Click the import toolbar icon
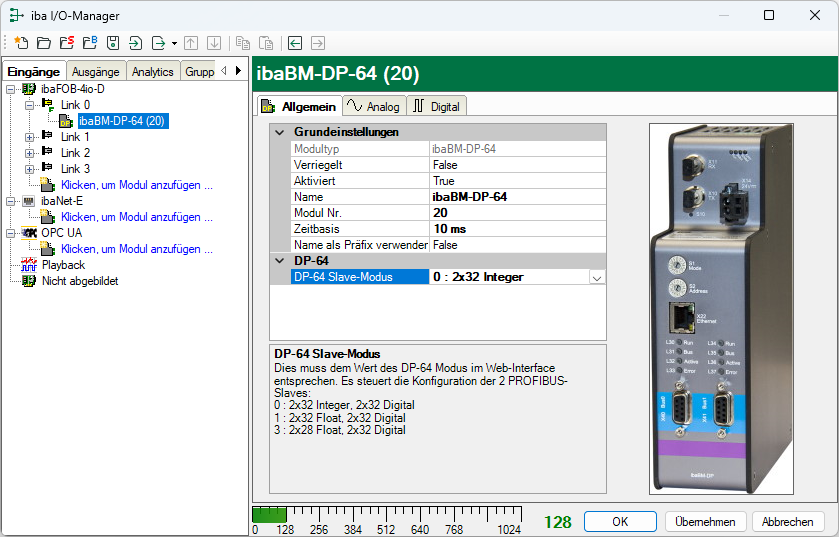 pyautogui.click(x=135, y=43)
